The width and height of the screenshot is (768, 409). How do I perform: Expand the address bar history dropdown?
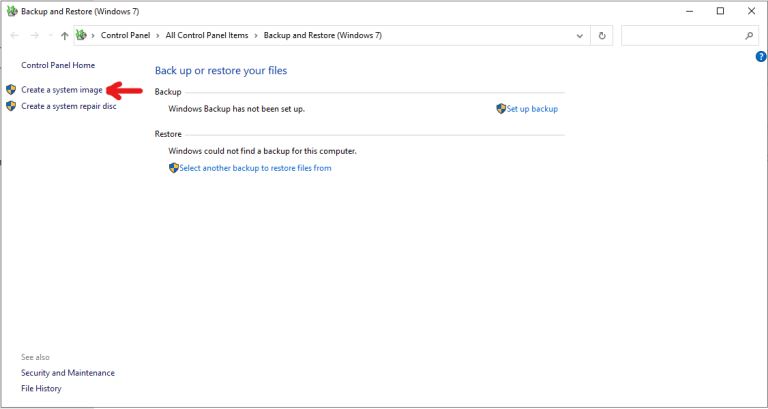click(x=580, y=36)
